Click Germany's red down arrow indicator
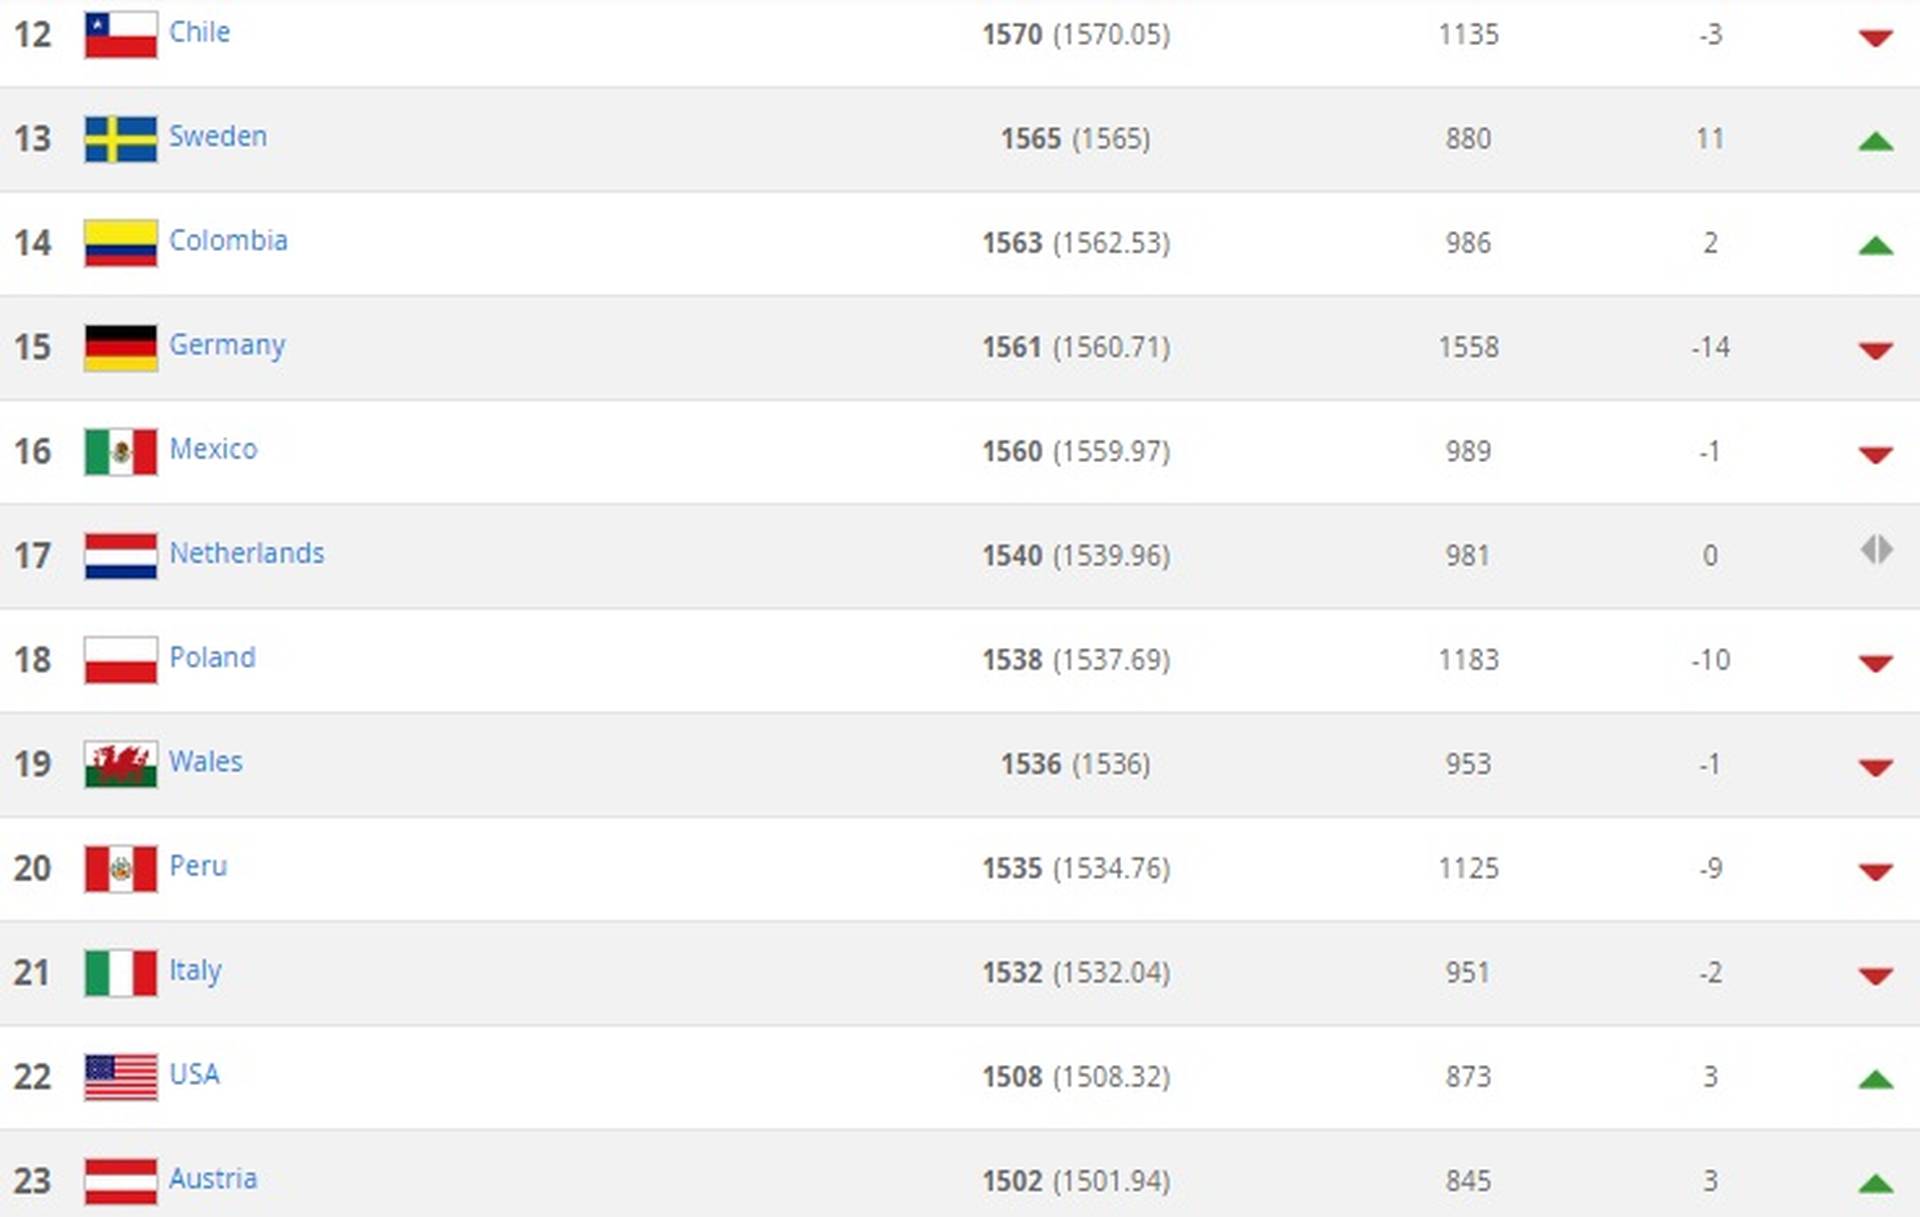This screenshot has height=1217, width=1920. tap(1876, 350)
